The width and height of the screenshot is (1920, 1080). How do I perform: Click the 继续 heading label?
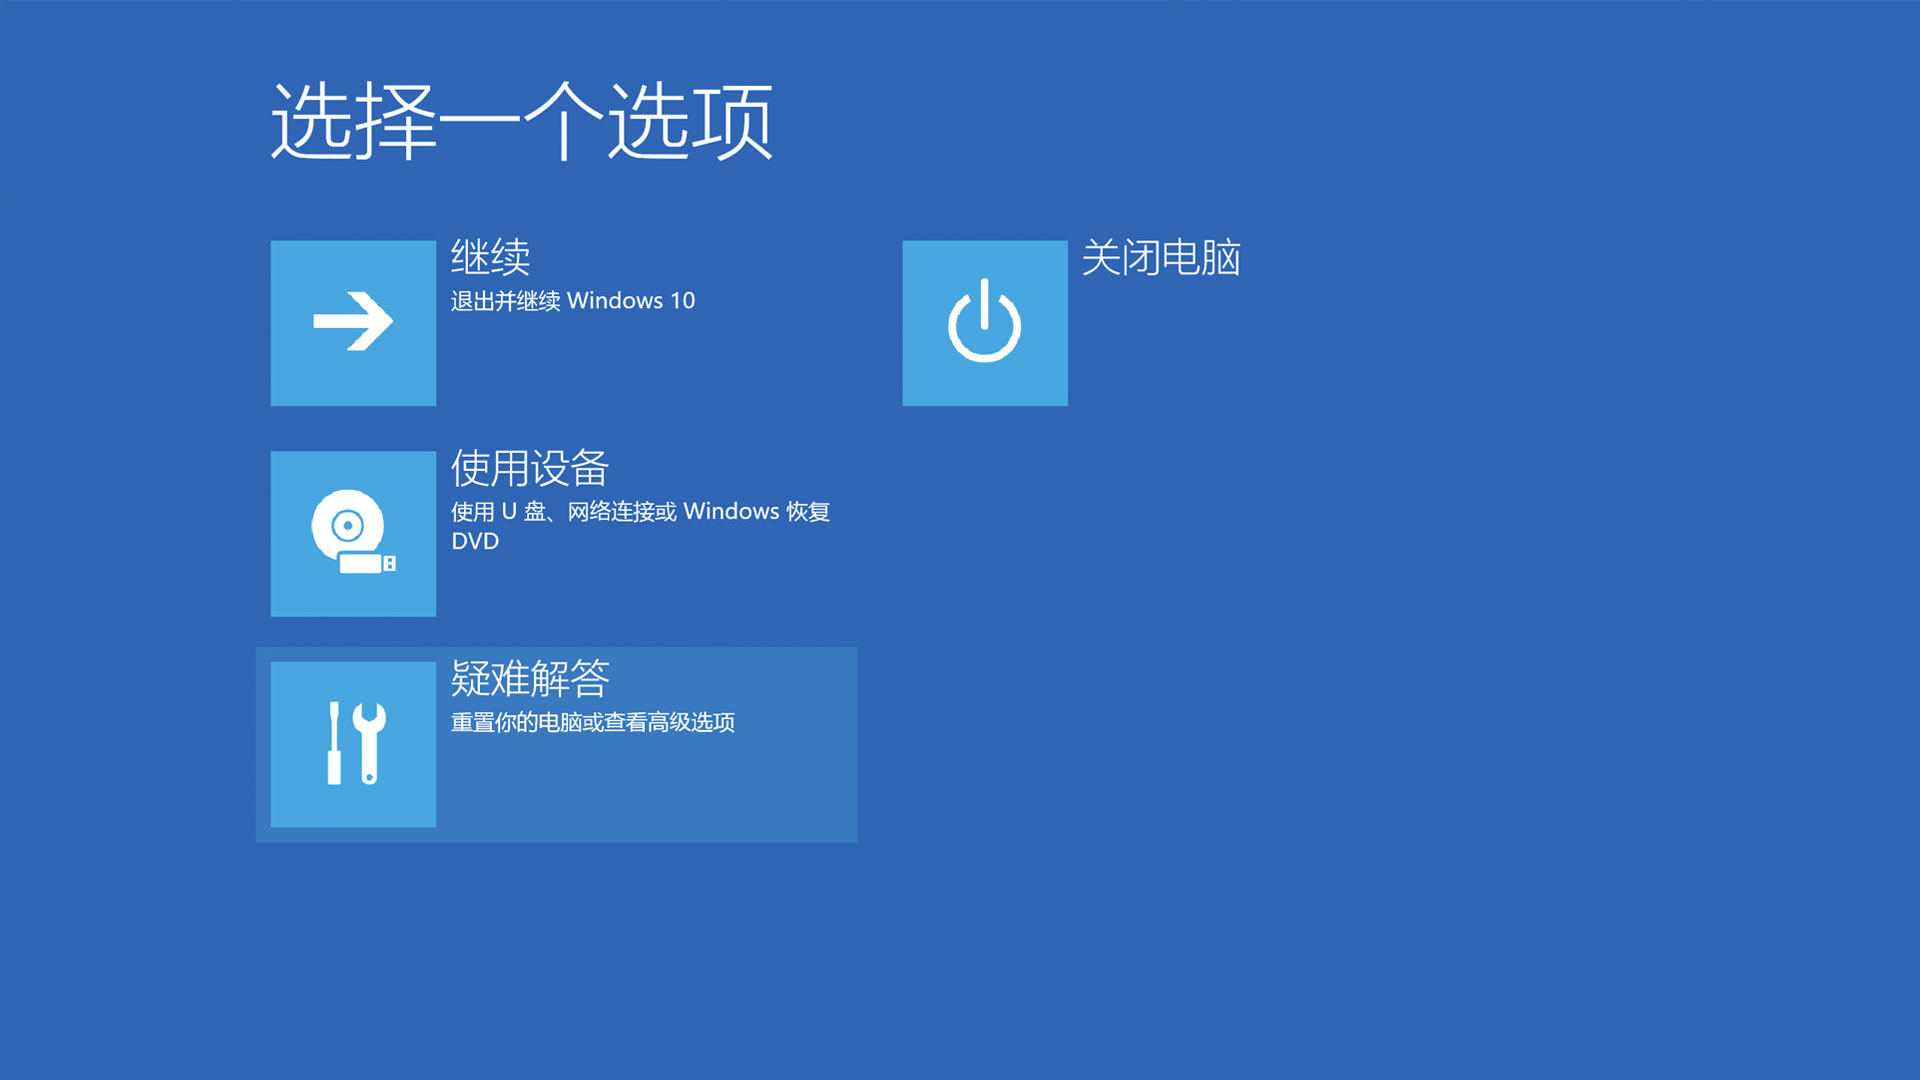[x=491, y=257]
